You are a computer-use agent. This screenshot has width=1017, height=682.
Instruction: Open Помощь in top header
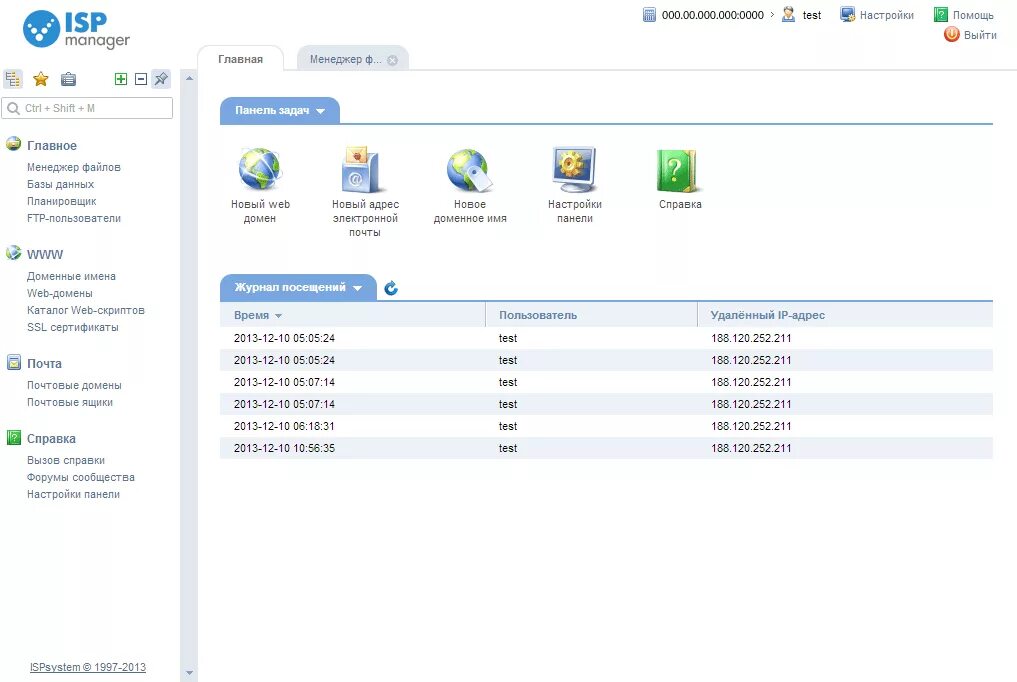click(973, 15)
